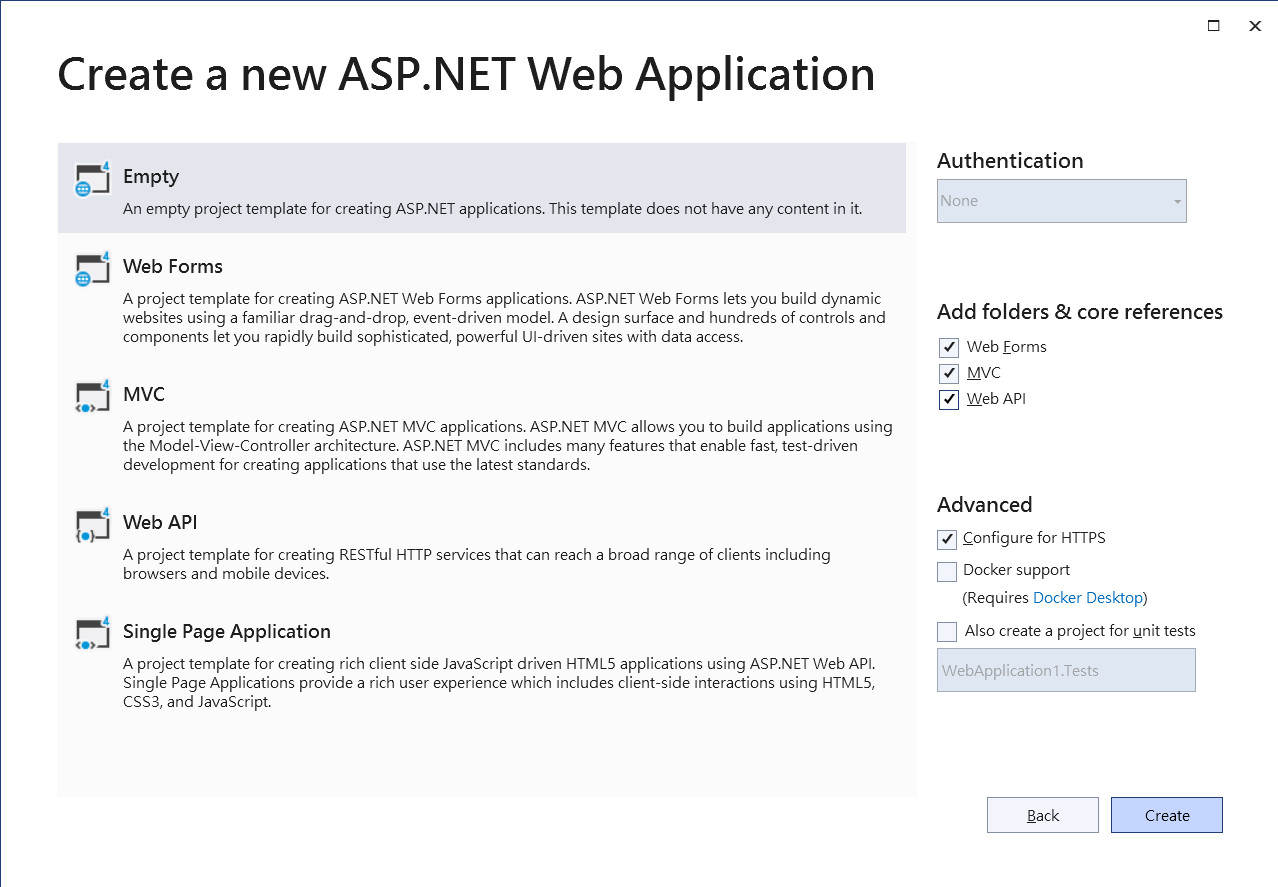Image resolution: width=1278 pixels, height=887 pixels.
Task: Click the MVC template icon
Action: coord(92,397)
